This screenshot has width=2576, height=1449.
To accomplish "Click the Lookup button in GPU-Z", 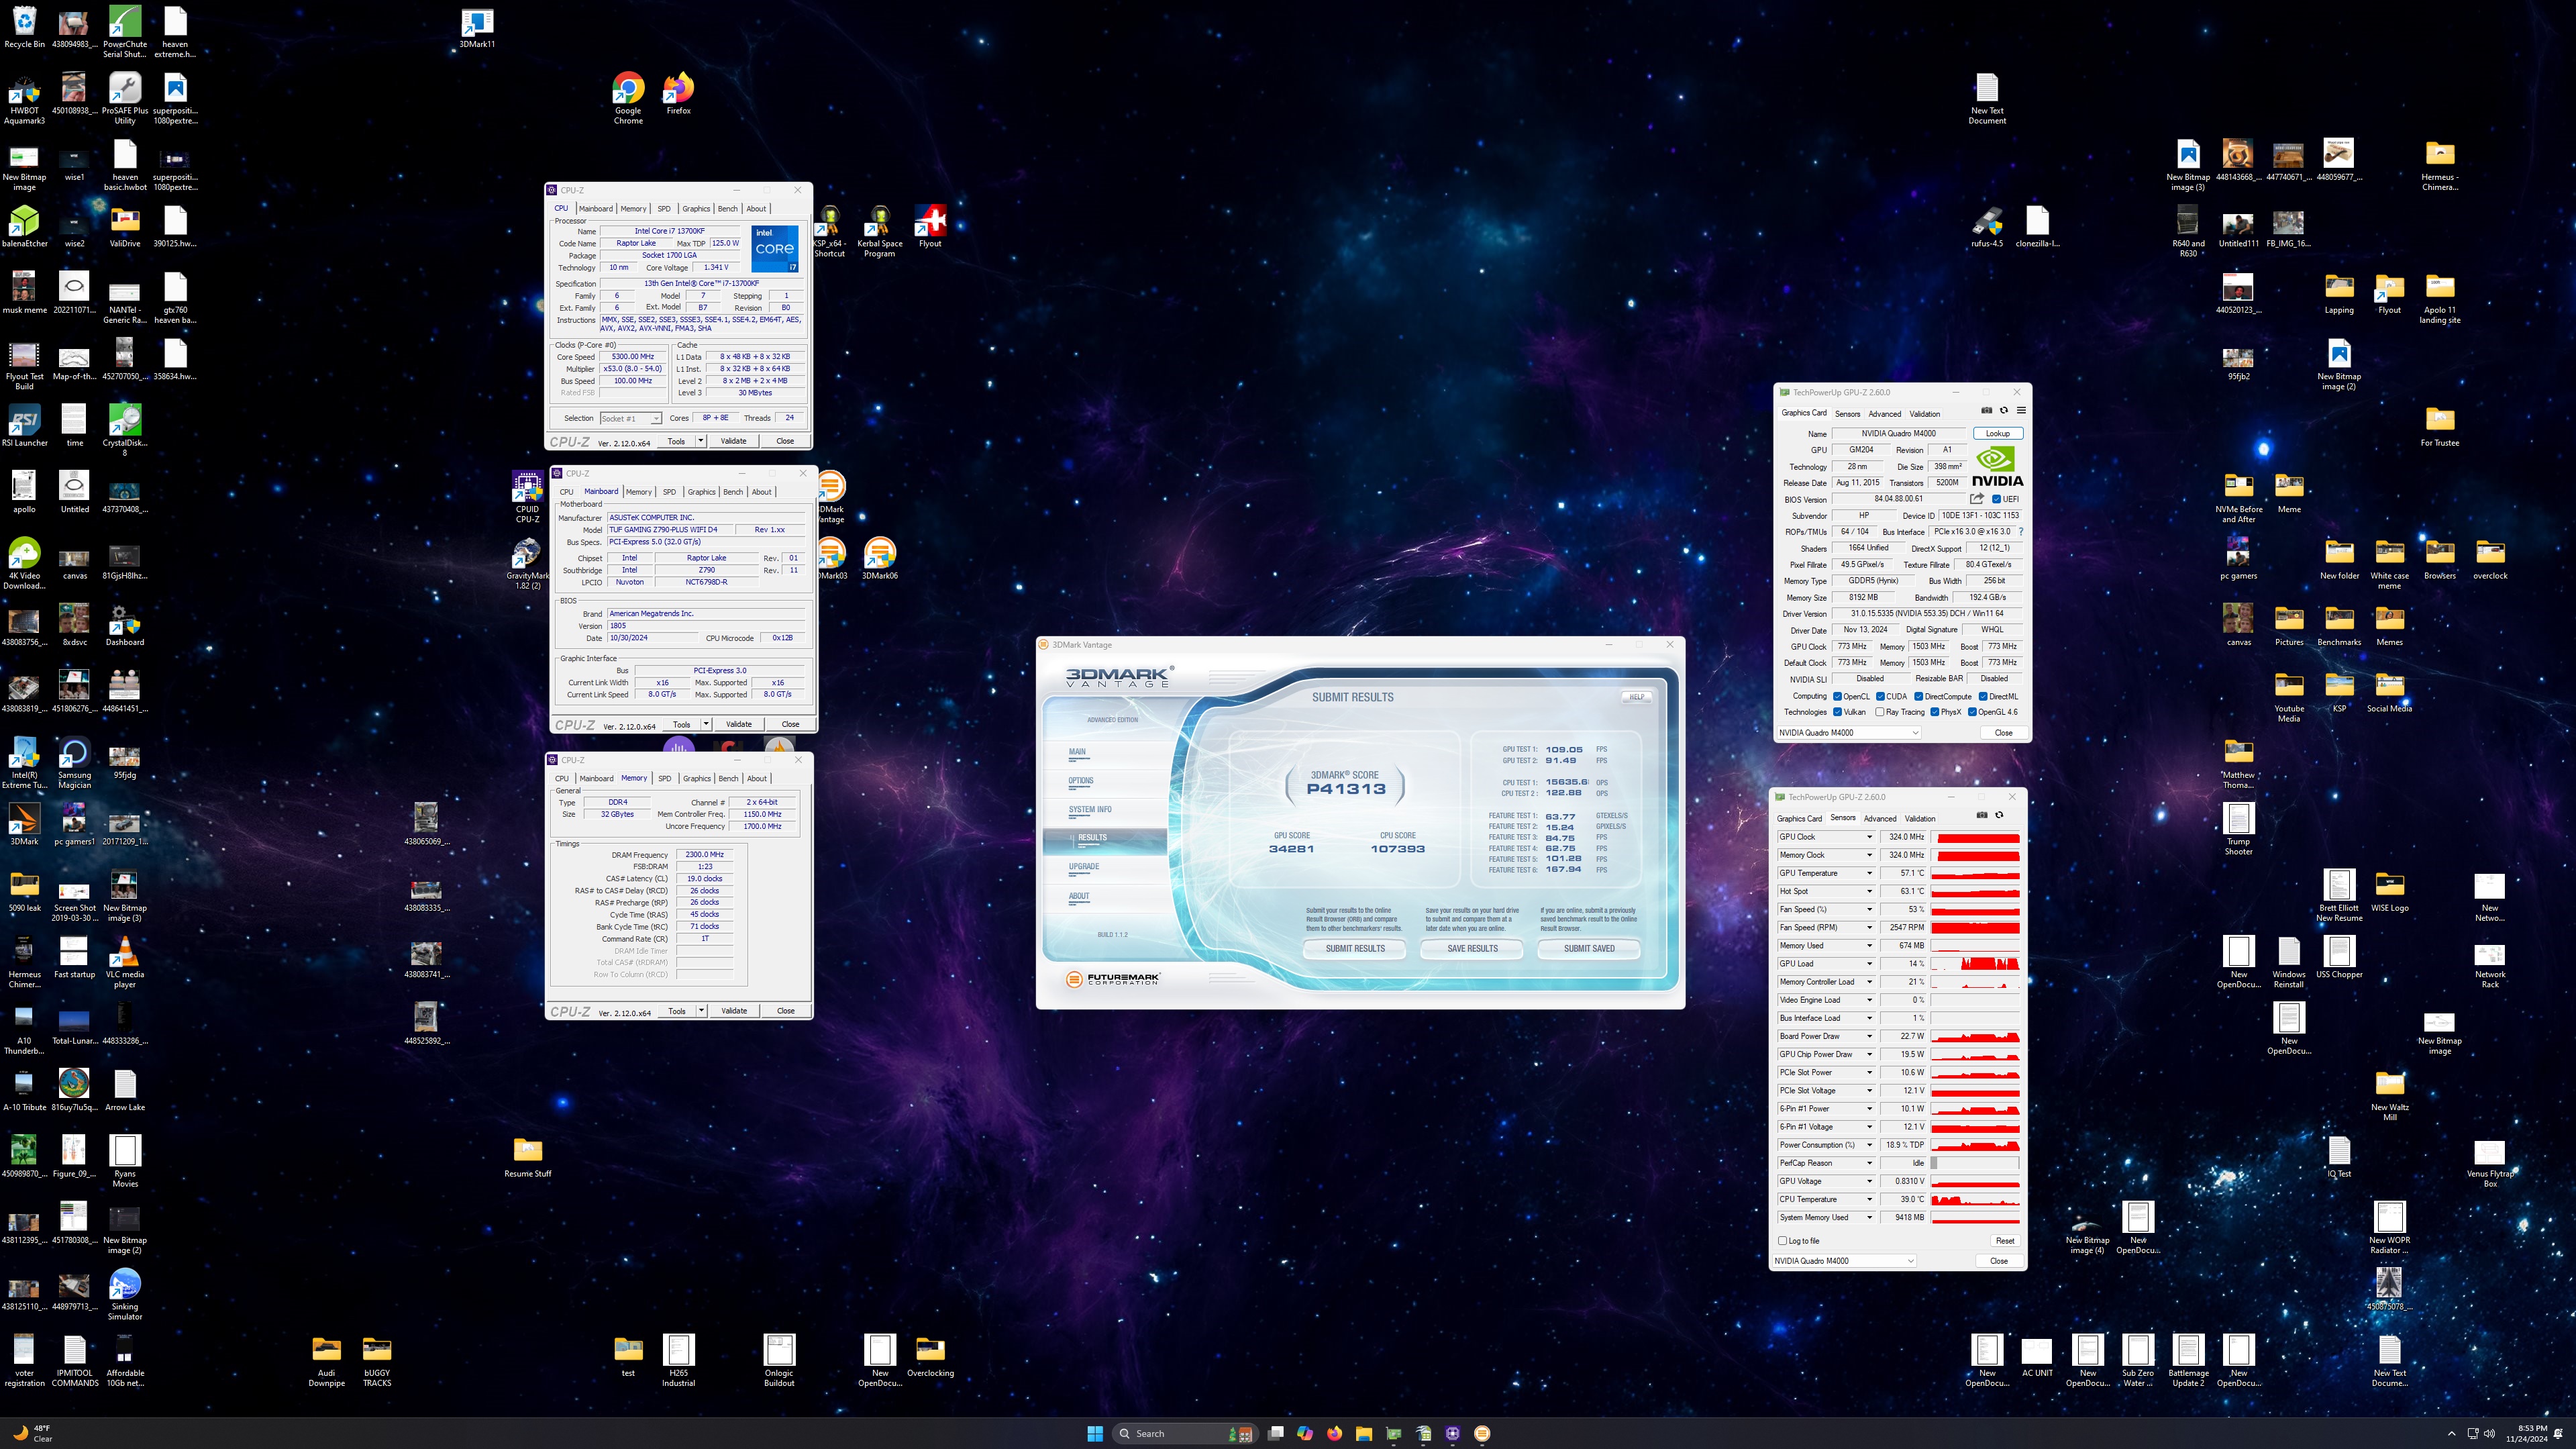I will (1997, 433).
